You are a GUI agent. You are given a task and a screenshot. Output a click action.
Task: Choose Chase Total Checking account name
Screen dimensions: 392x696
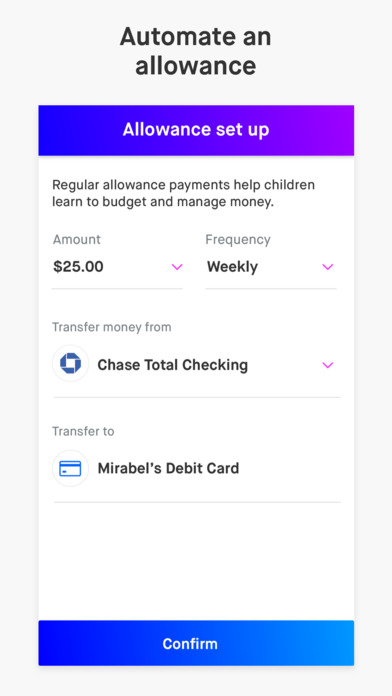point(173,365)
